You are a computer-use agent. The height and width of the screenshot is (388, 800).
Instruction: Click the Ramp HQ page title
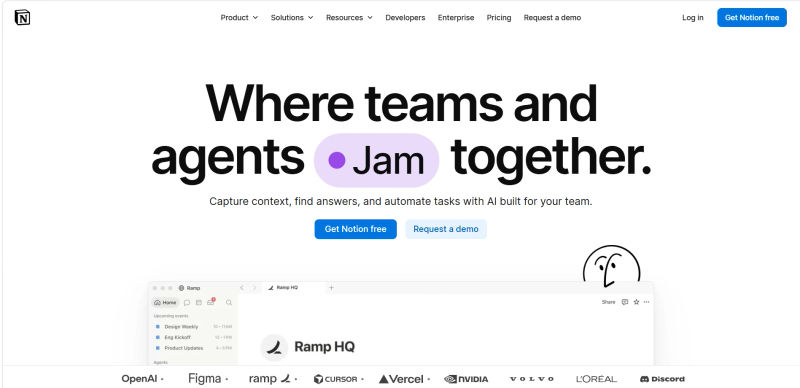(x=324, y=347)
